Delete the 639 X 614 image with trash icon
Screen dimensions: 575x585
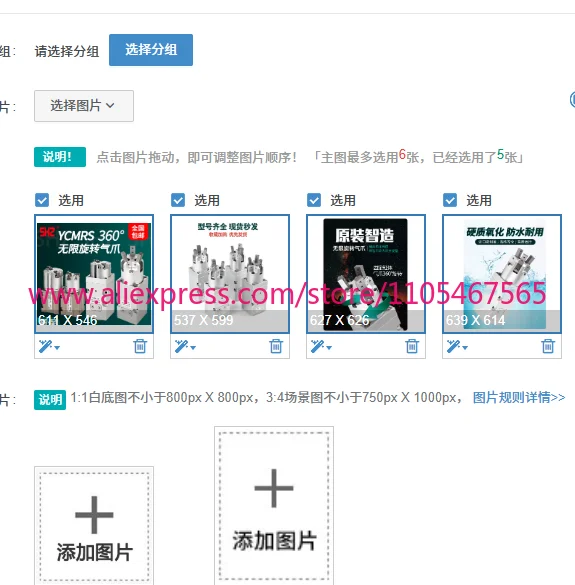point(548,346)
